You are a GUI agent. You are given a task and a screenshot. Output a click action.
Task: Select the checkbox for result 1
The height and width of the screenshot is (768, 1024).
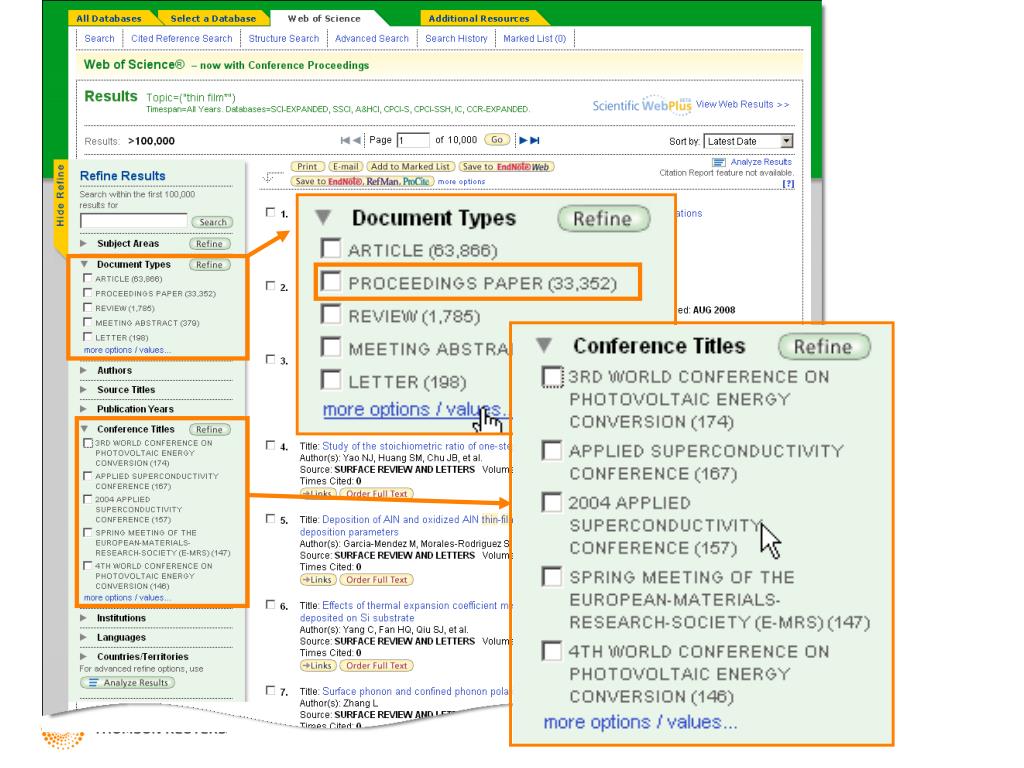click(x=270, y=212)
